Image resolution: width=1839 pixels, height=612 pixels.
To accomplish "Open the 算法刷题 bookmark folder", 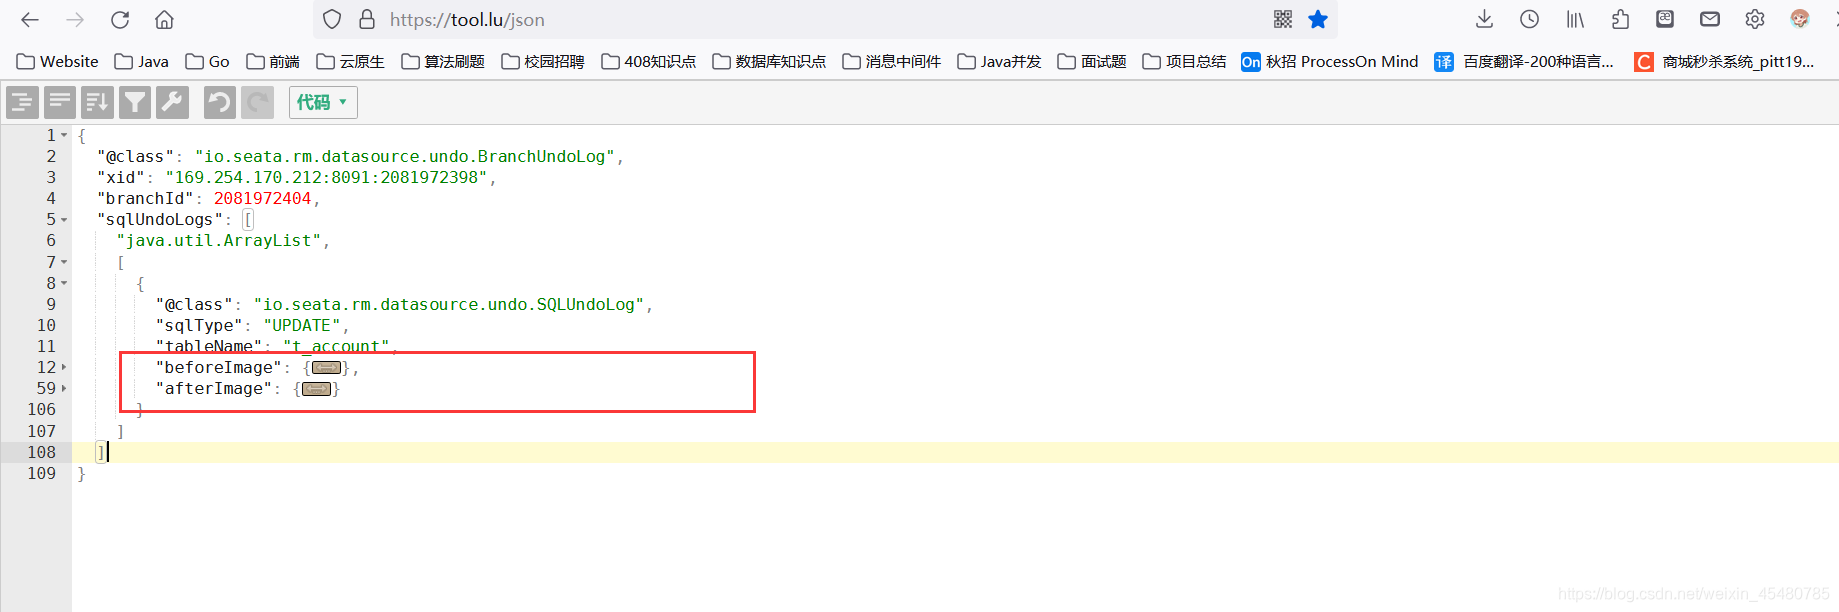I will pos(443,61).
